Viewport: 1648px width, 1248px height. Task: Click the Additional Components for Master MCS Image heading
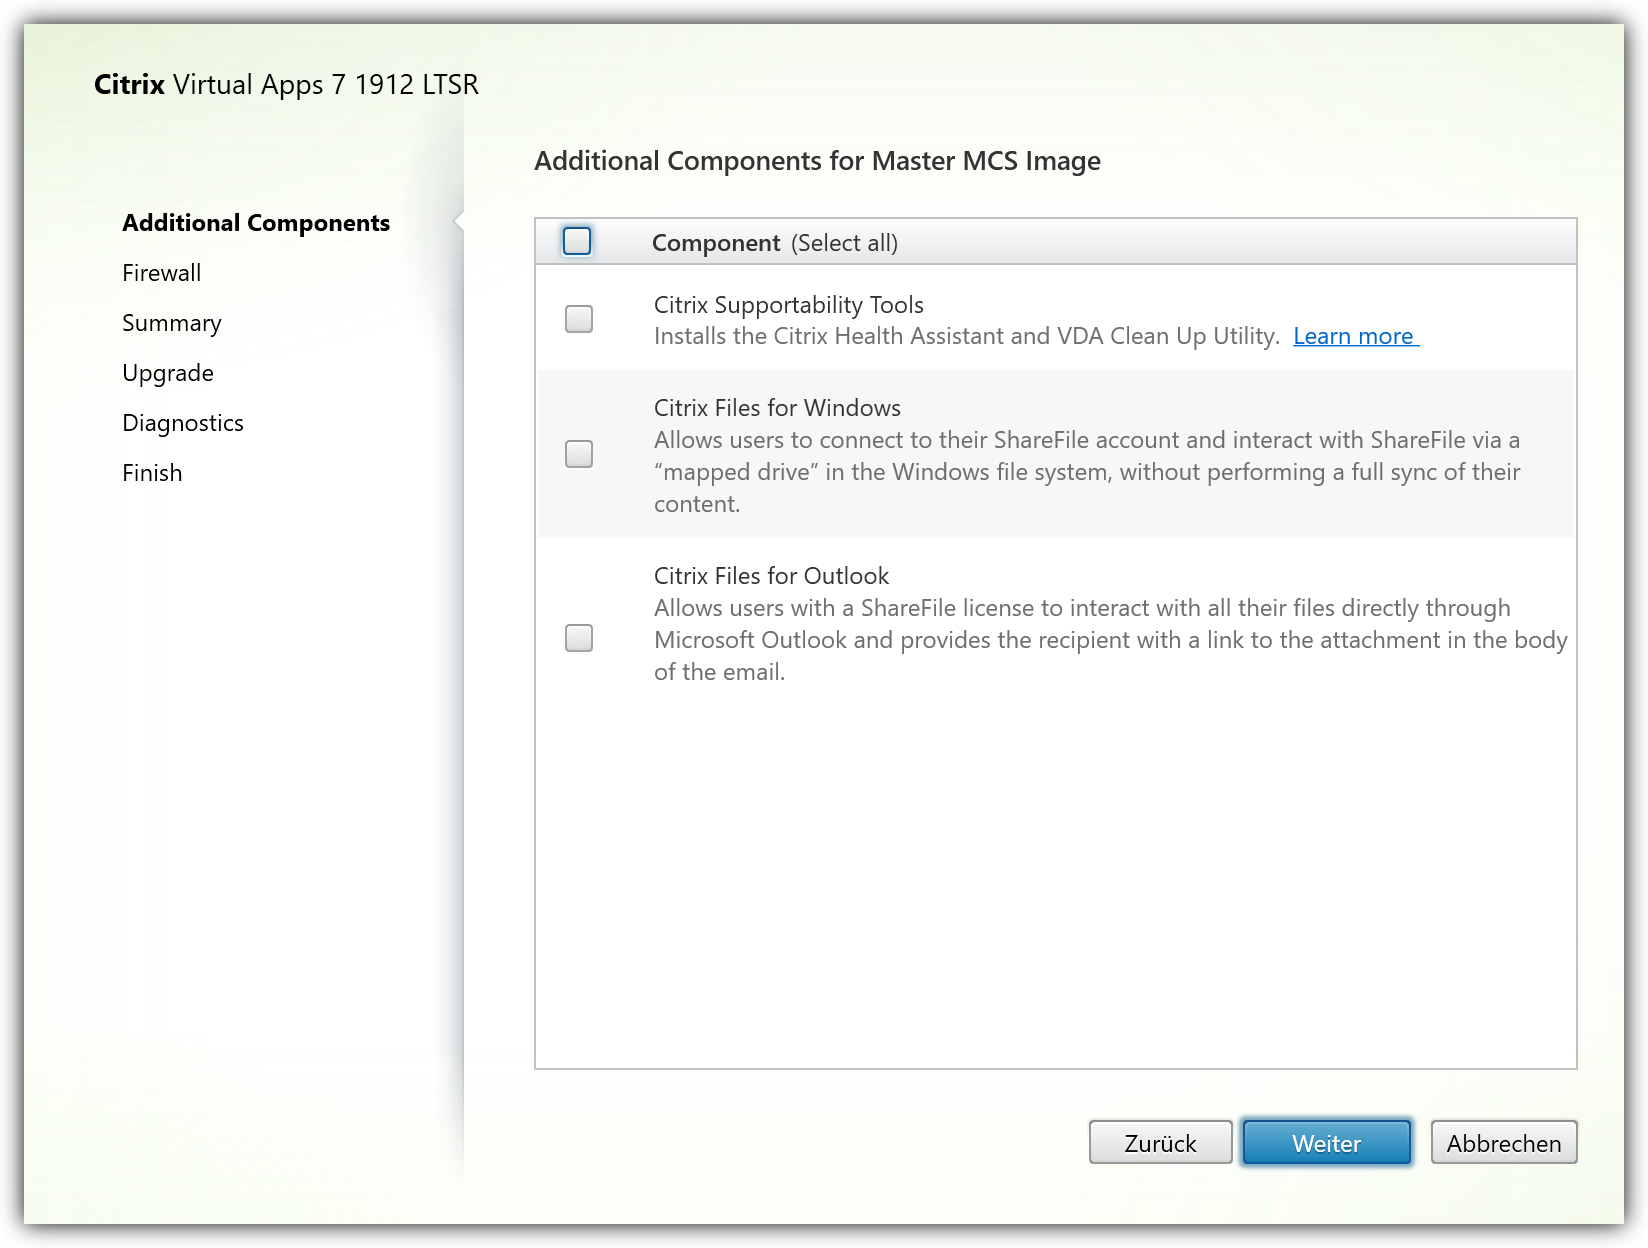tap(817, 161)
